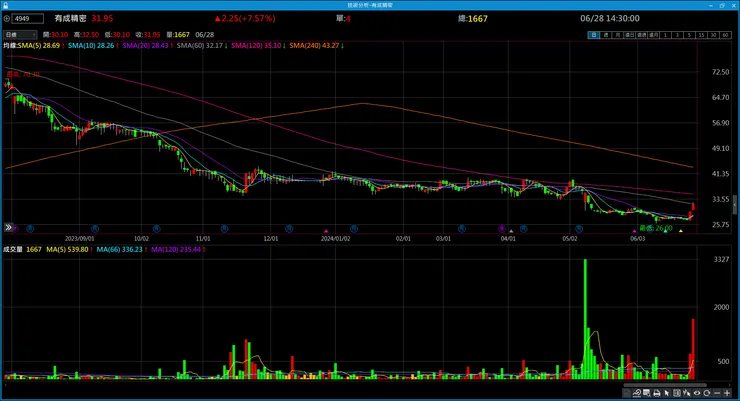Click the 05/02 date axis label

point(570,239)
